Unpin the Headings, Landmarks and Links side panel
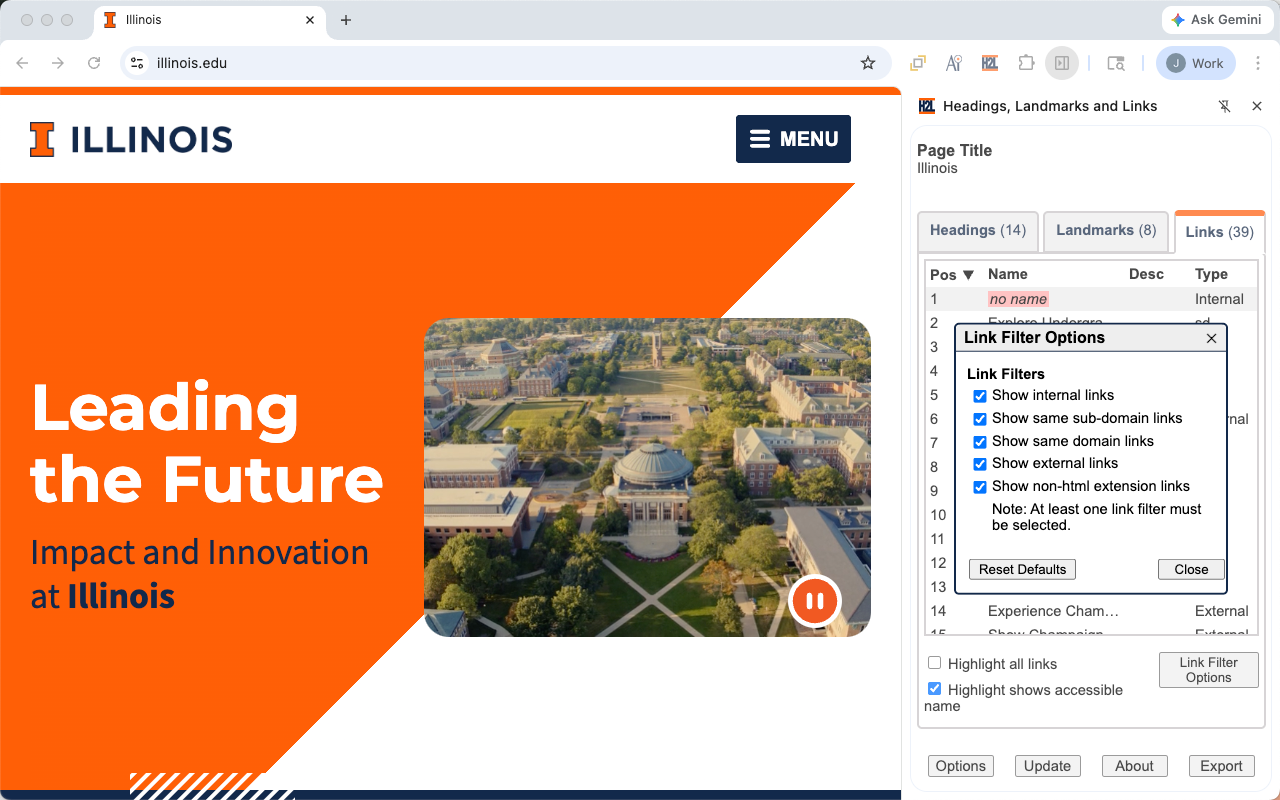This screenshot has height=800, width=1280. [1225, 106]
